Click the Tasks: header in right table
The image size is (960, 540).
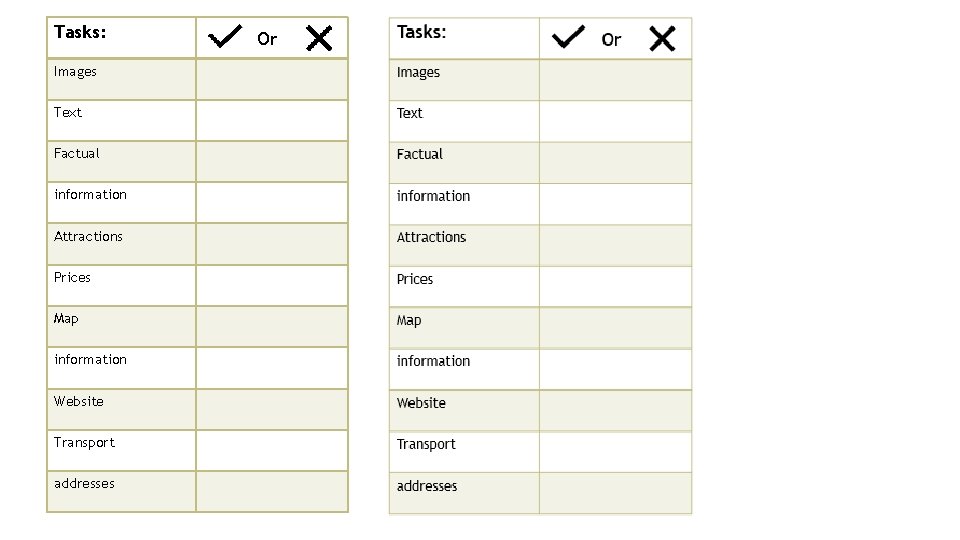(421, 32)
